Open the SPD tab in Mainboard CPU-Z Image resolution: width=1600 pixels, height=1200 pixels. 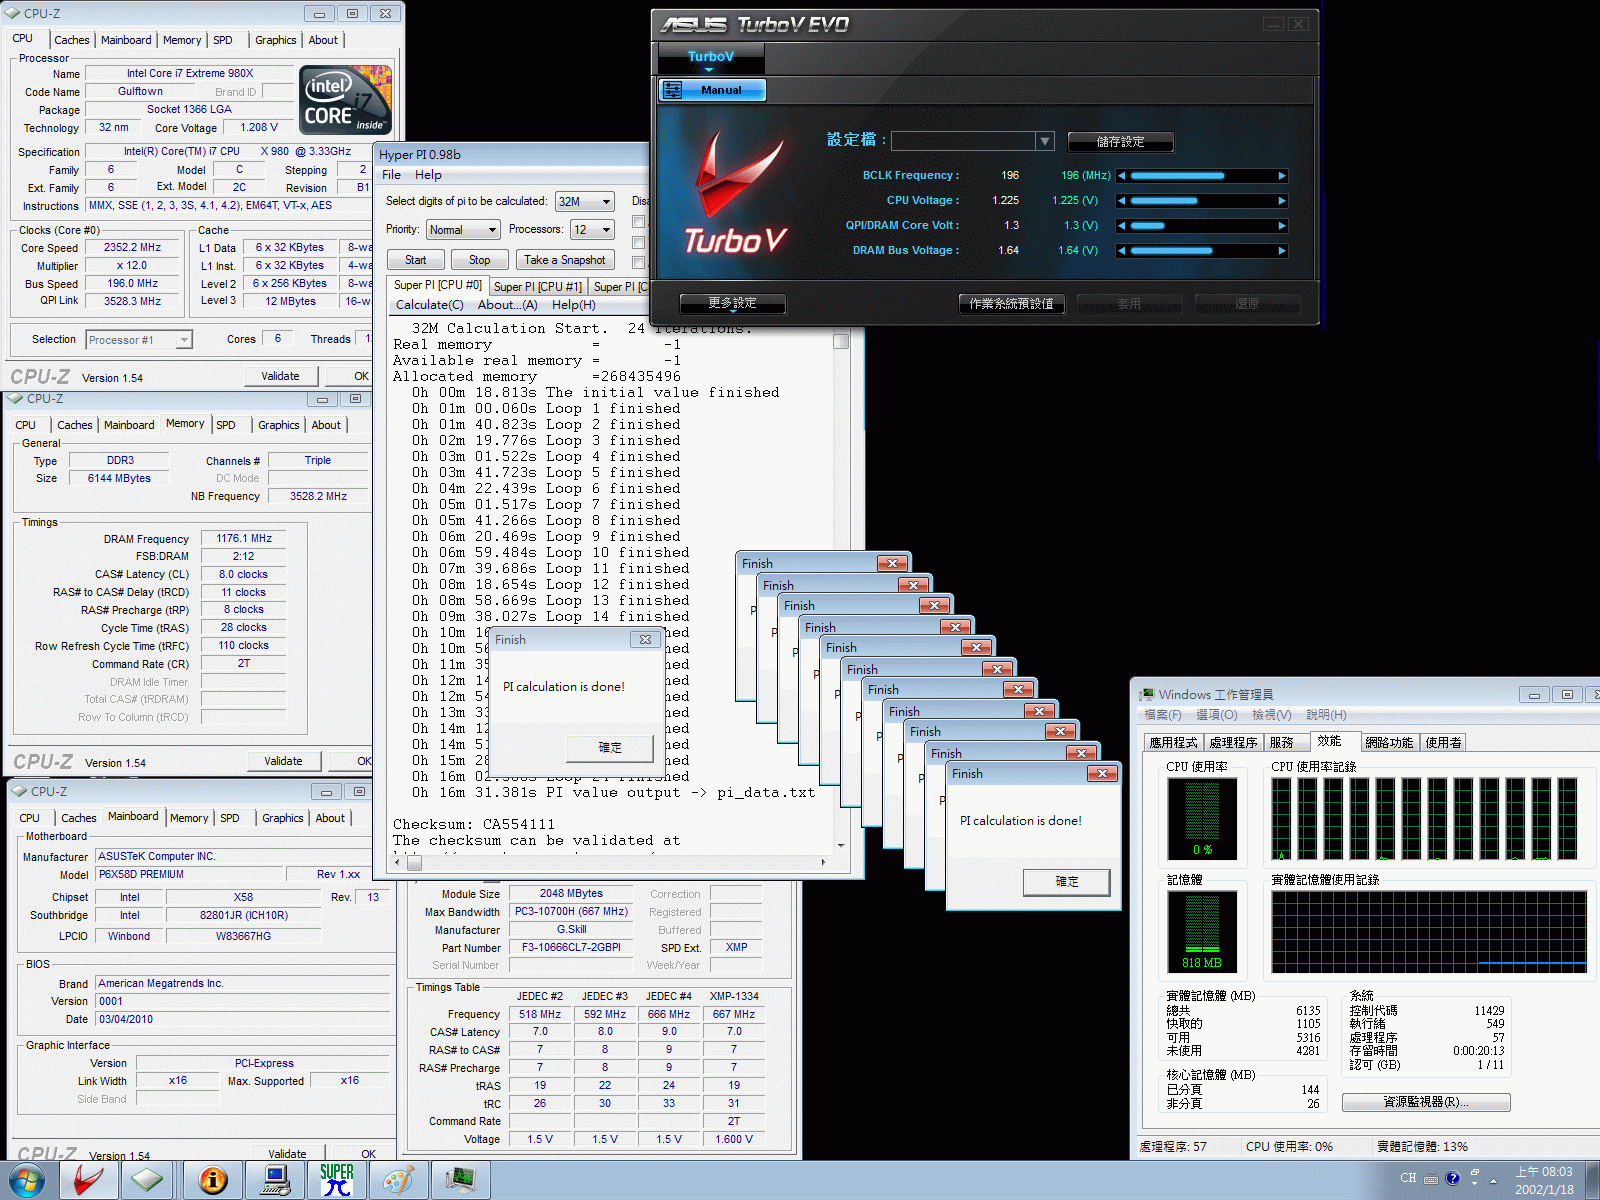230,818
